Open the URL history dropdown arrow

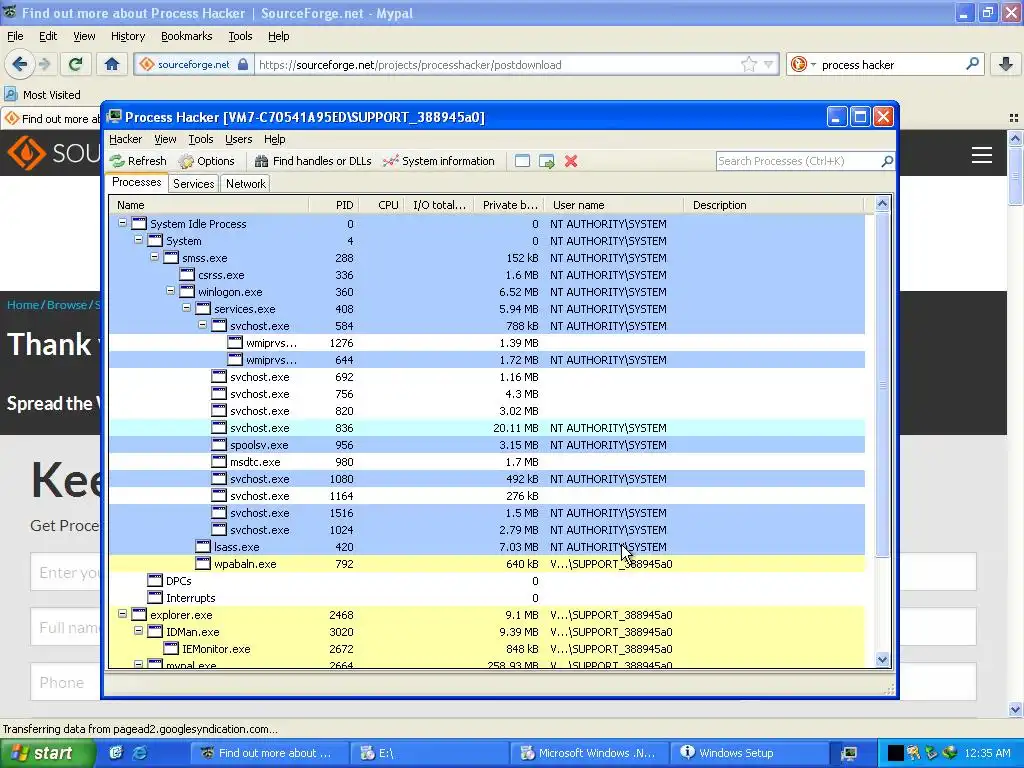click(x=769, y=64)
